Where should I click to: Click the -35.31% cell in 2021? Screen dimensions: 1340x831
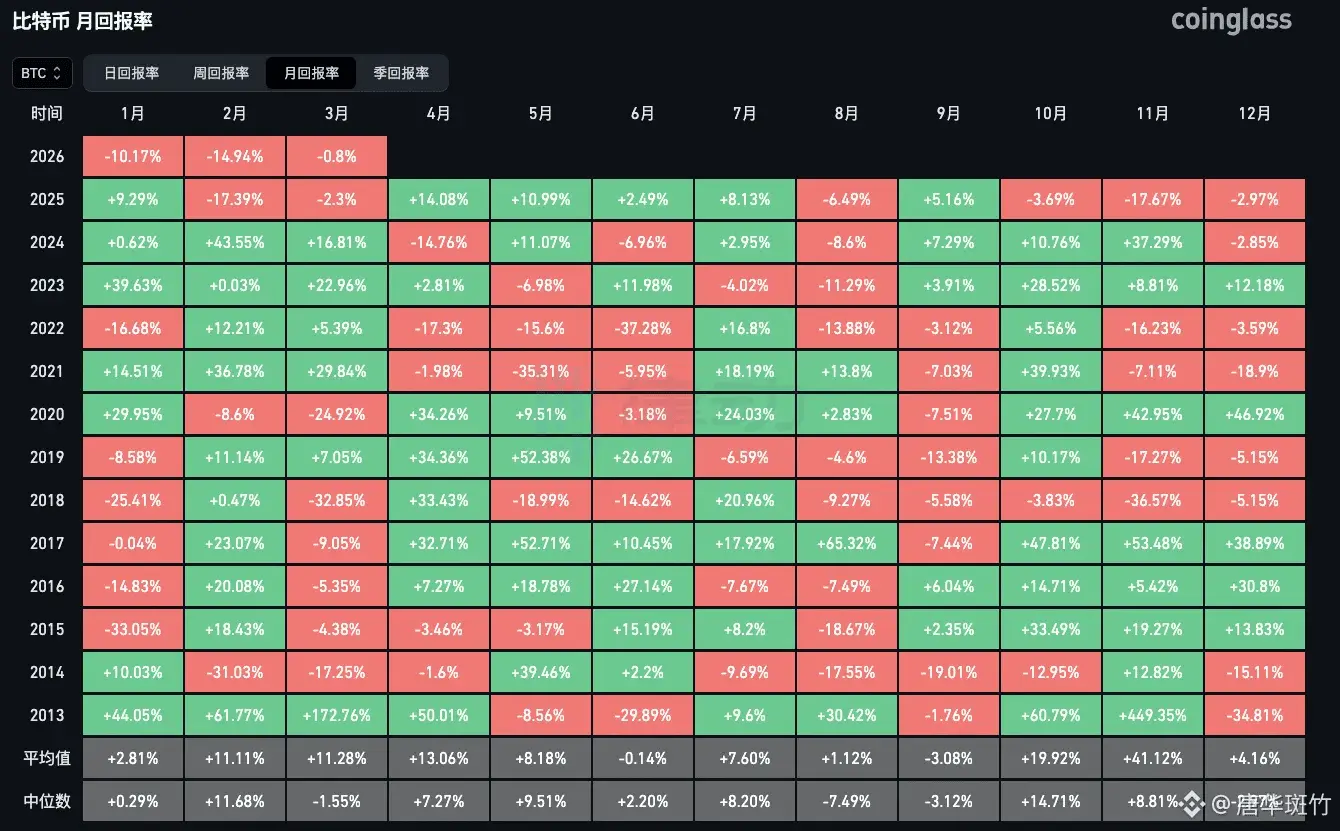[x=541, y=371]
